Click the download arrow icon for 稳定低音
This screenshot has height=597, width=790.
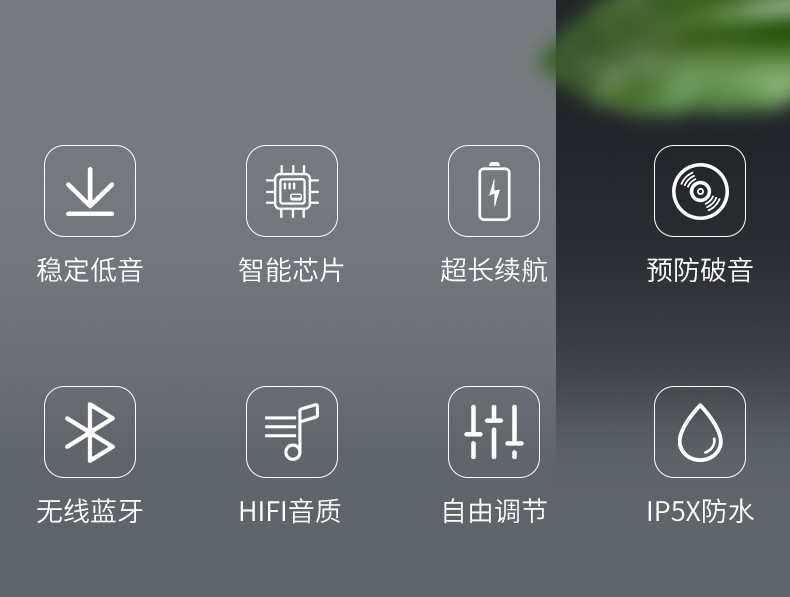click(x=90, y=191)
